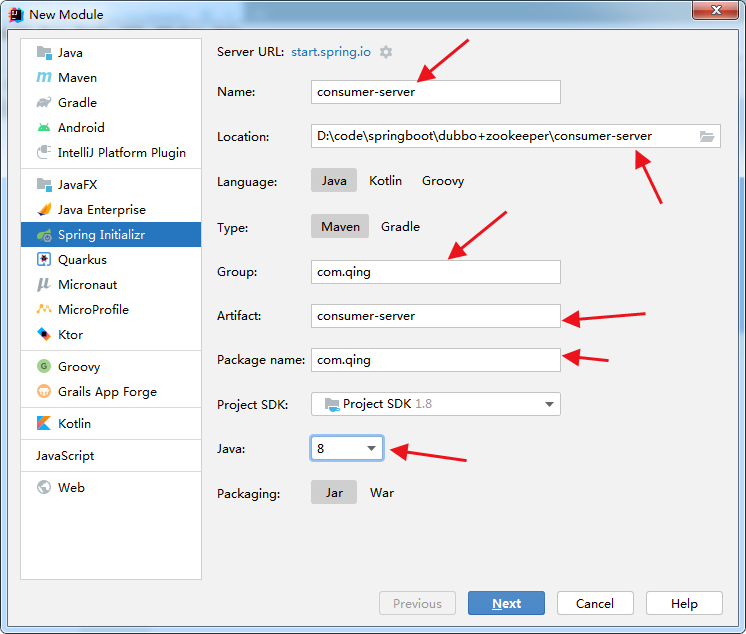Select Java module type in list
Image resolution: width=746 pixels, height=634 pixels.
(111, 52)
